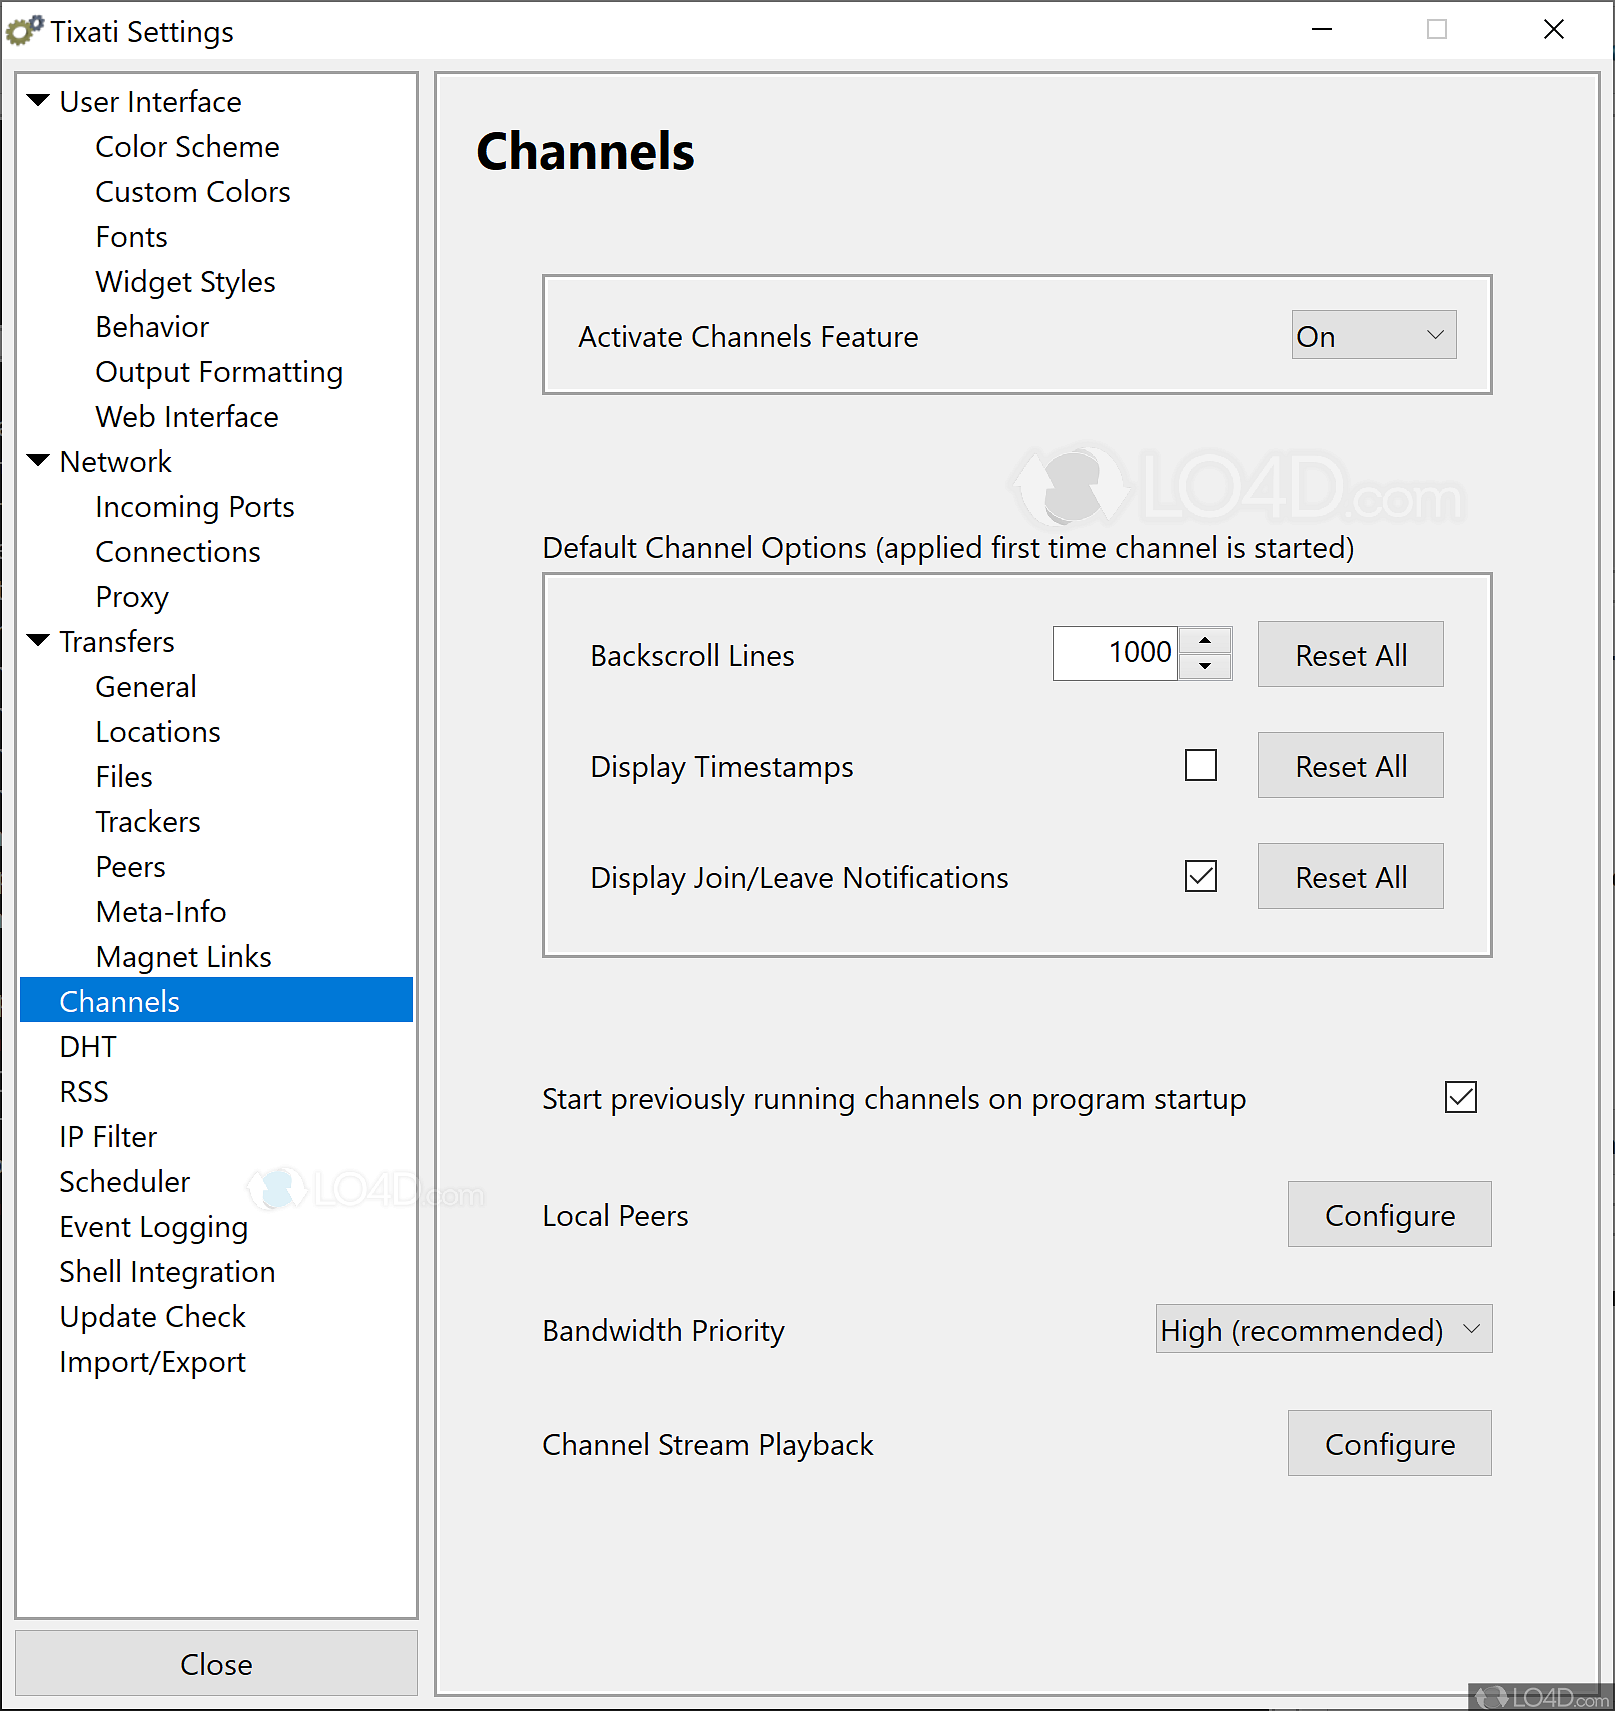Viewport: 1615px width, 1711px height.
Task: Configure Local Peers settings
Action: [1389, 1215]
